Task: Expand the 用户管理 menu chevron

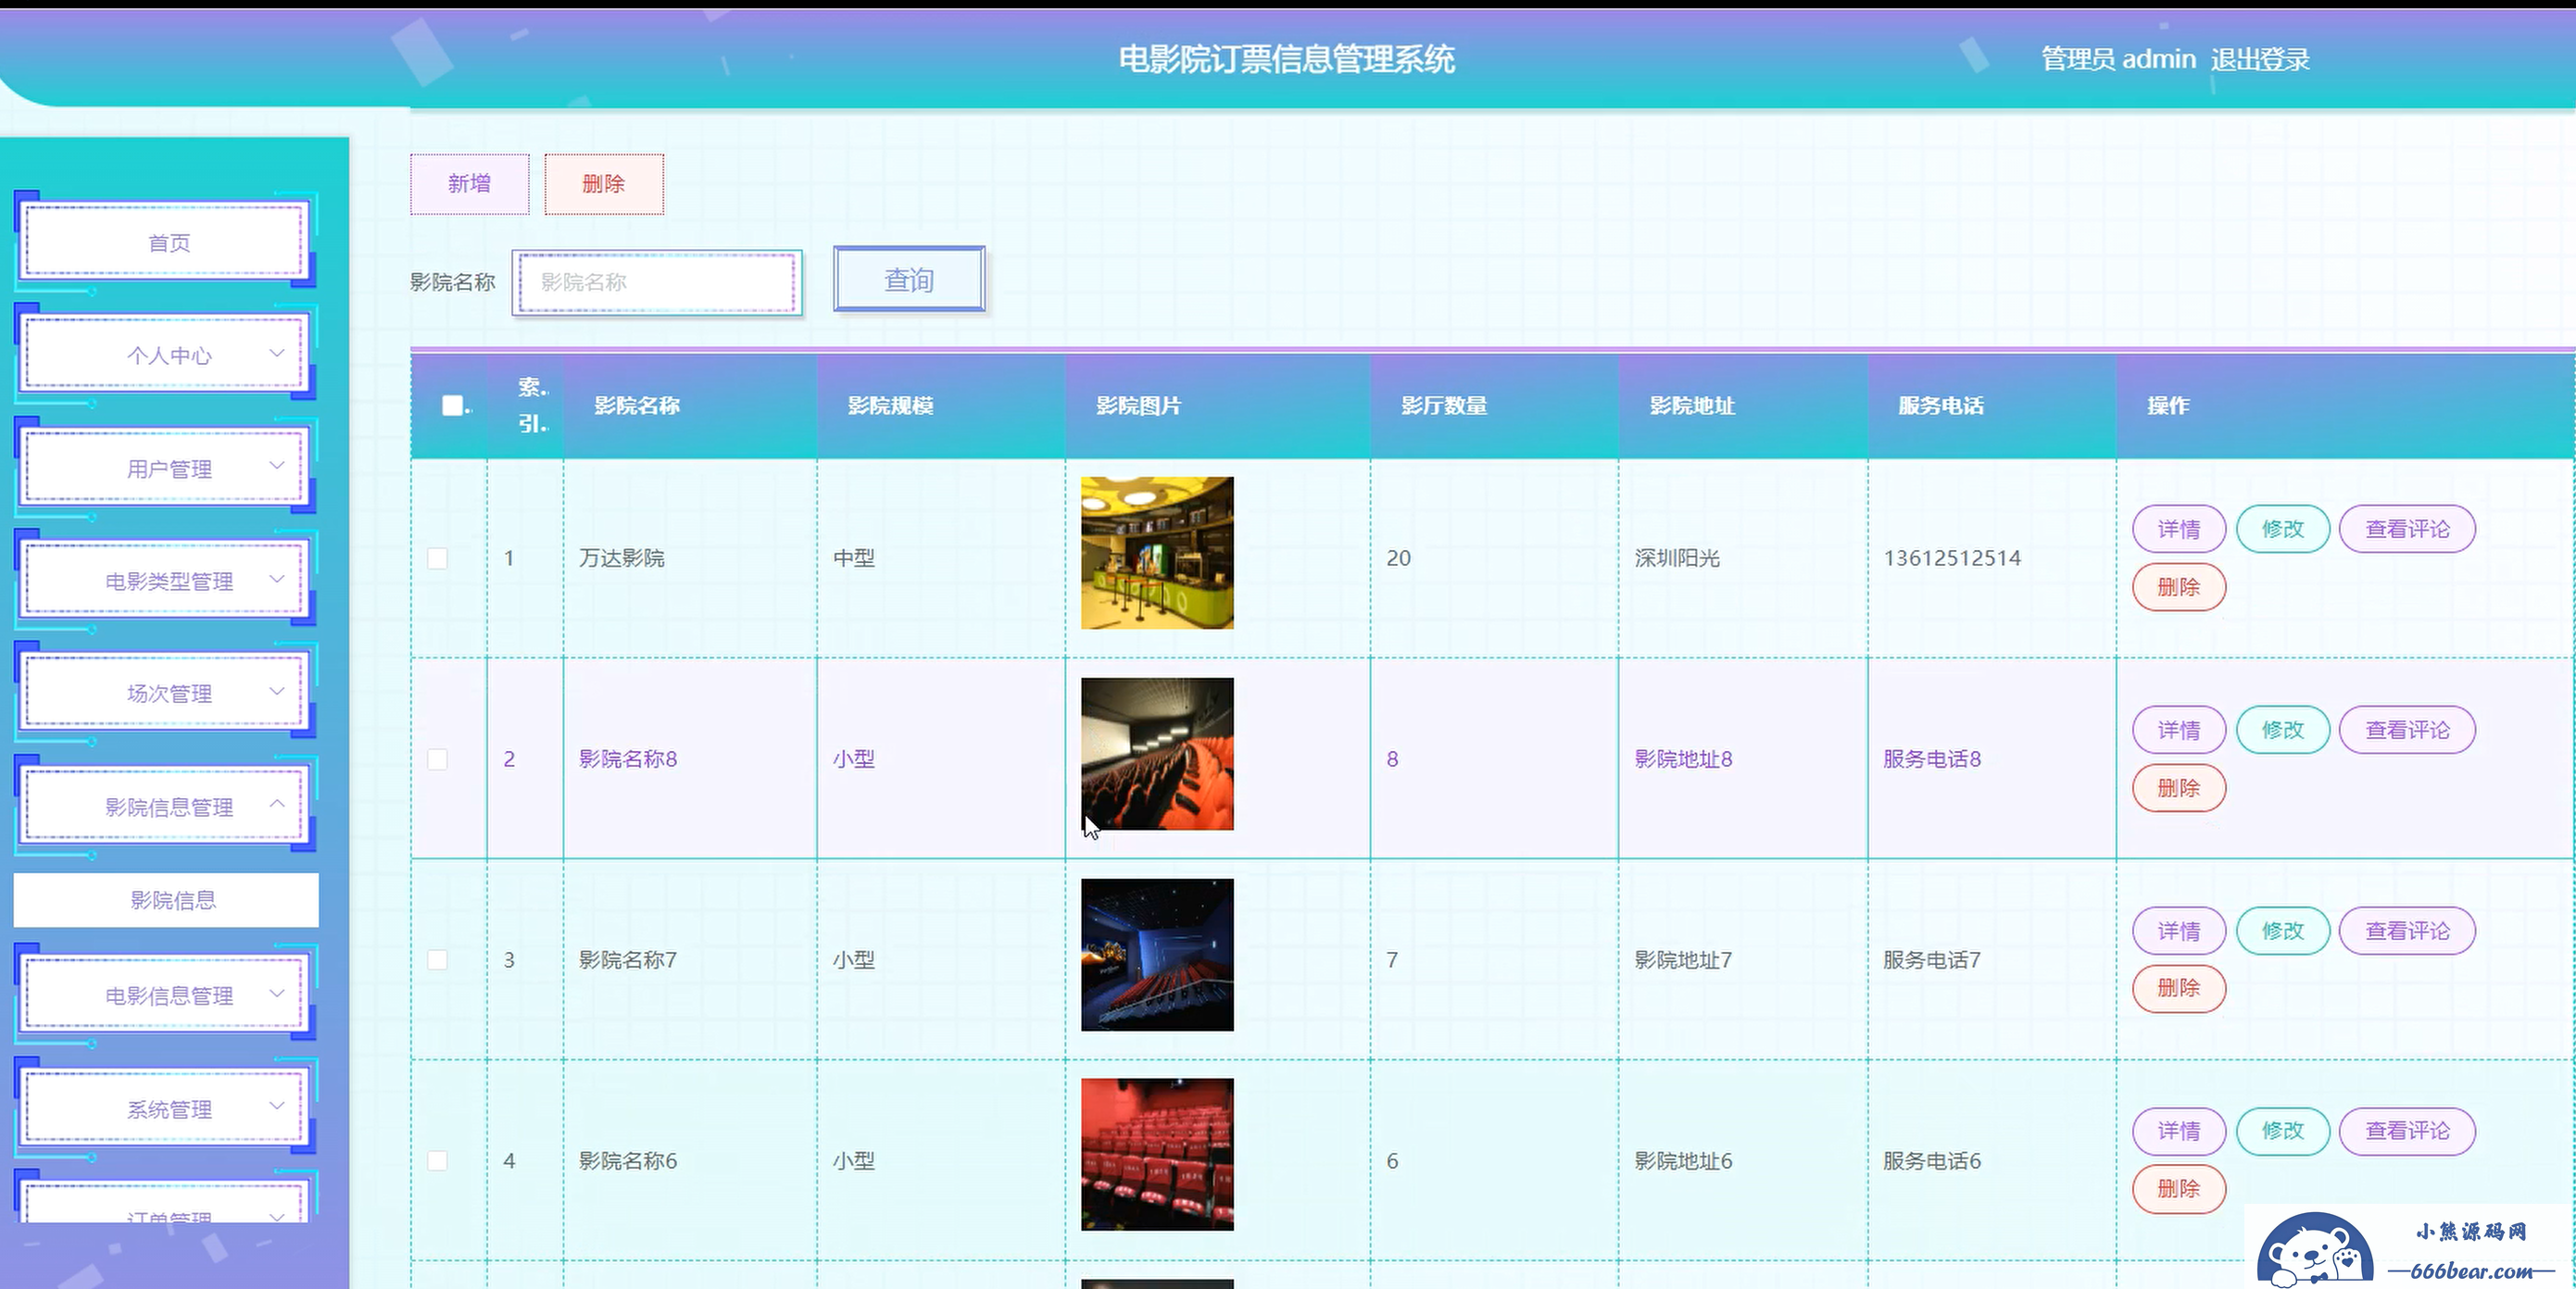Action: [x=277, y=467]
